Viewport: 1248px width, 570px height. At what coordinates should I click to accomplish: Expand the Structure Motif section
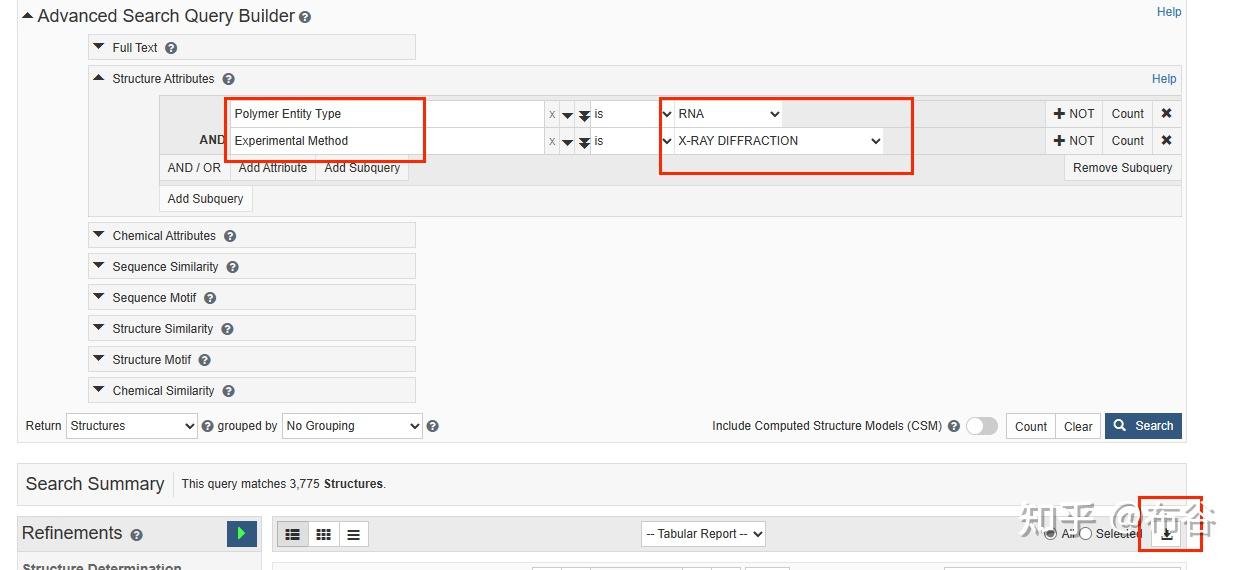[x=151, y=360]
